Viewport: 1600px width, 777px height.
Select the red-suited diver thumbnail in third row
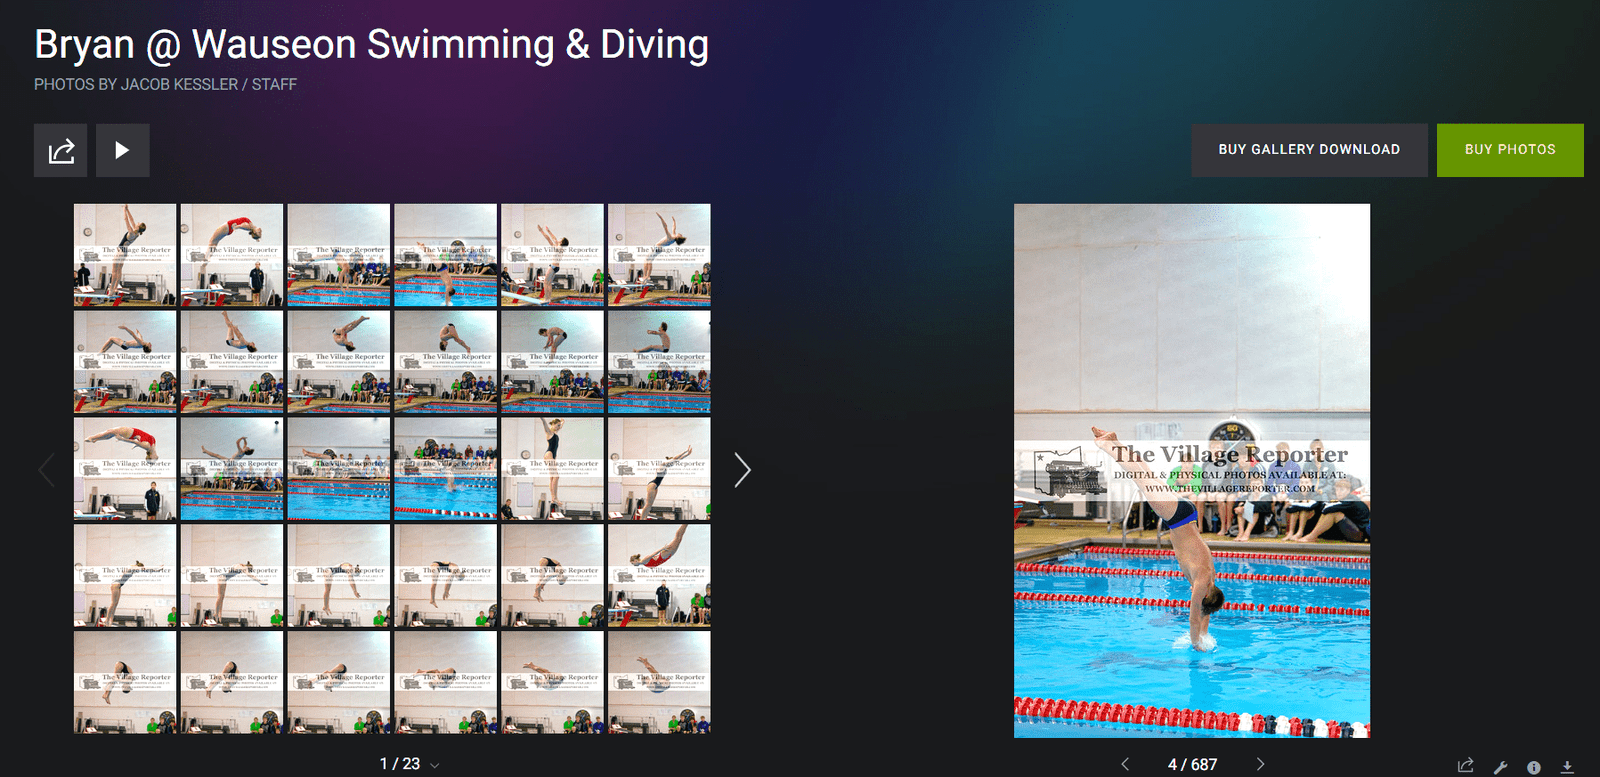click(125, 469)
